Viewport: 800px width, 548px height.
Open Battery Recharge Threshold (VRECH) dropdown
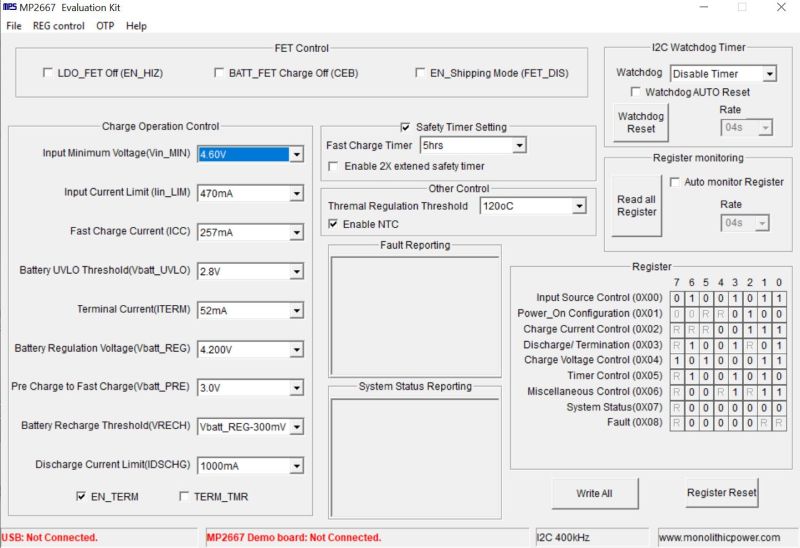(296, 427)
